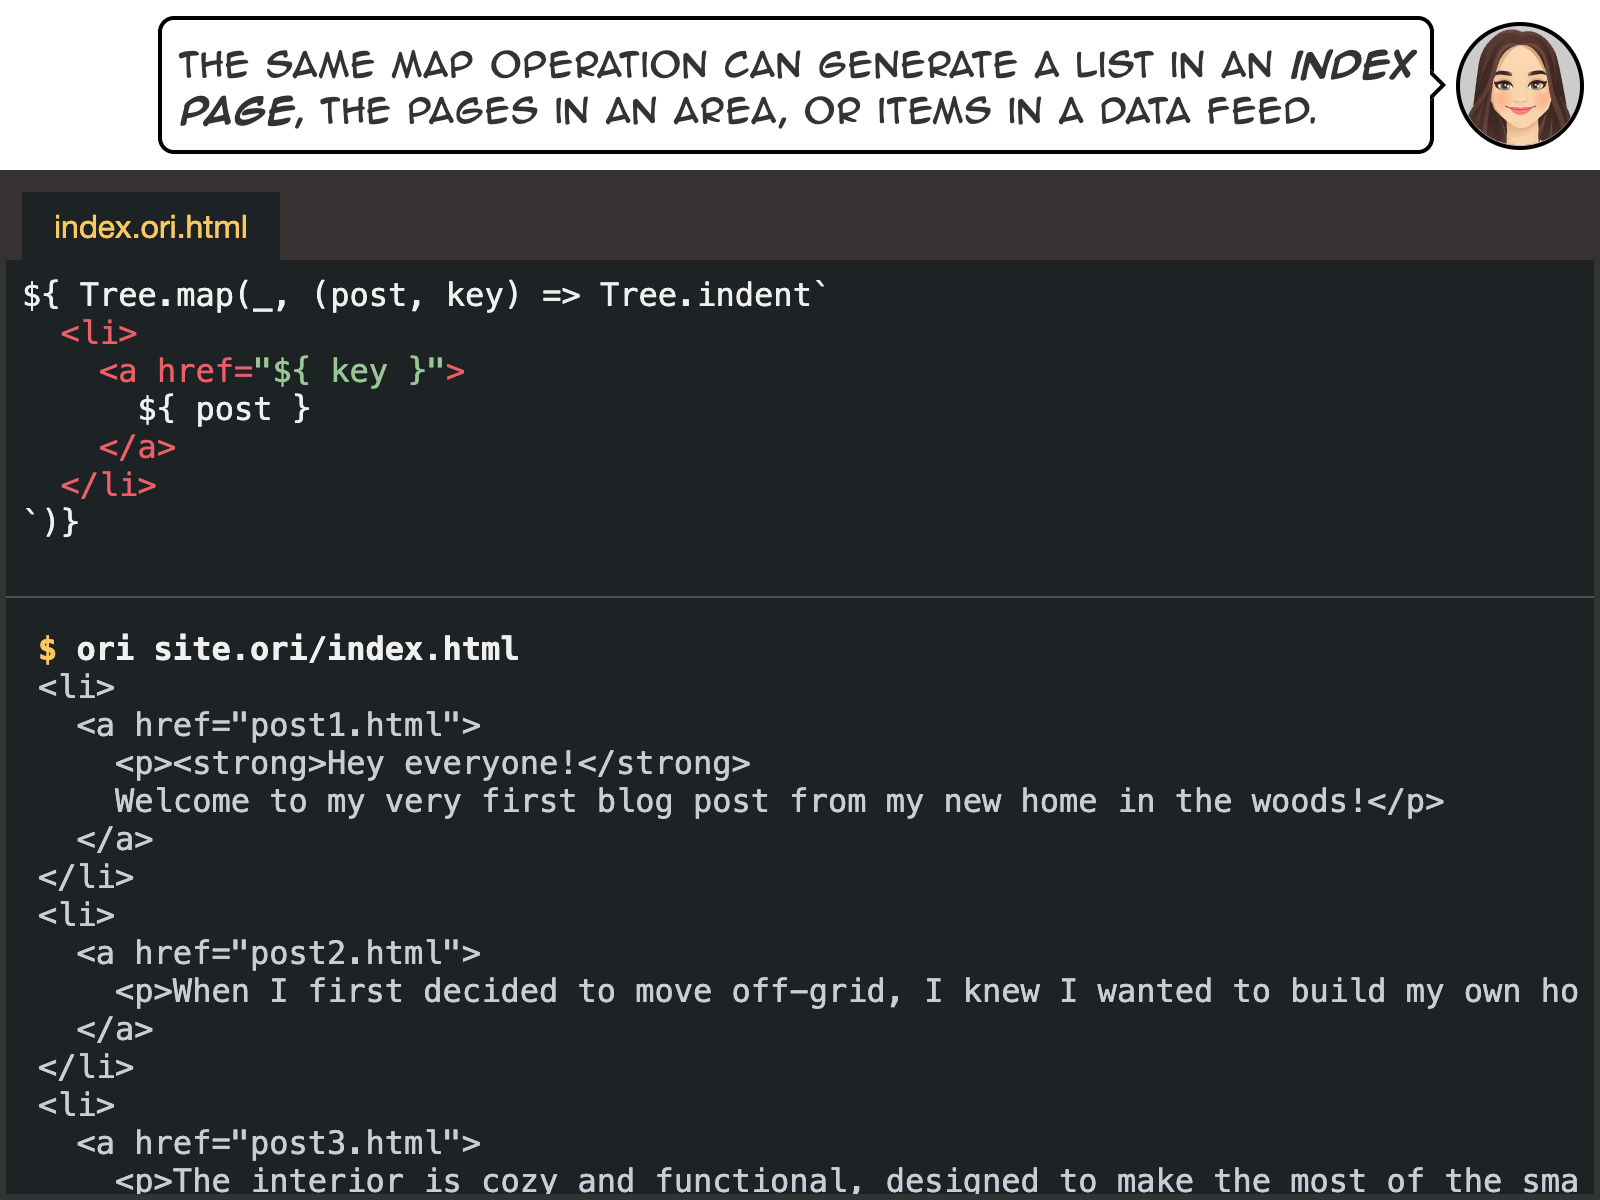Click the 'Welcome to my very first' line
This screenshot has width=1600, height=1200.
778,801
